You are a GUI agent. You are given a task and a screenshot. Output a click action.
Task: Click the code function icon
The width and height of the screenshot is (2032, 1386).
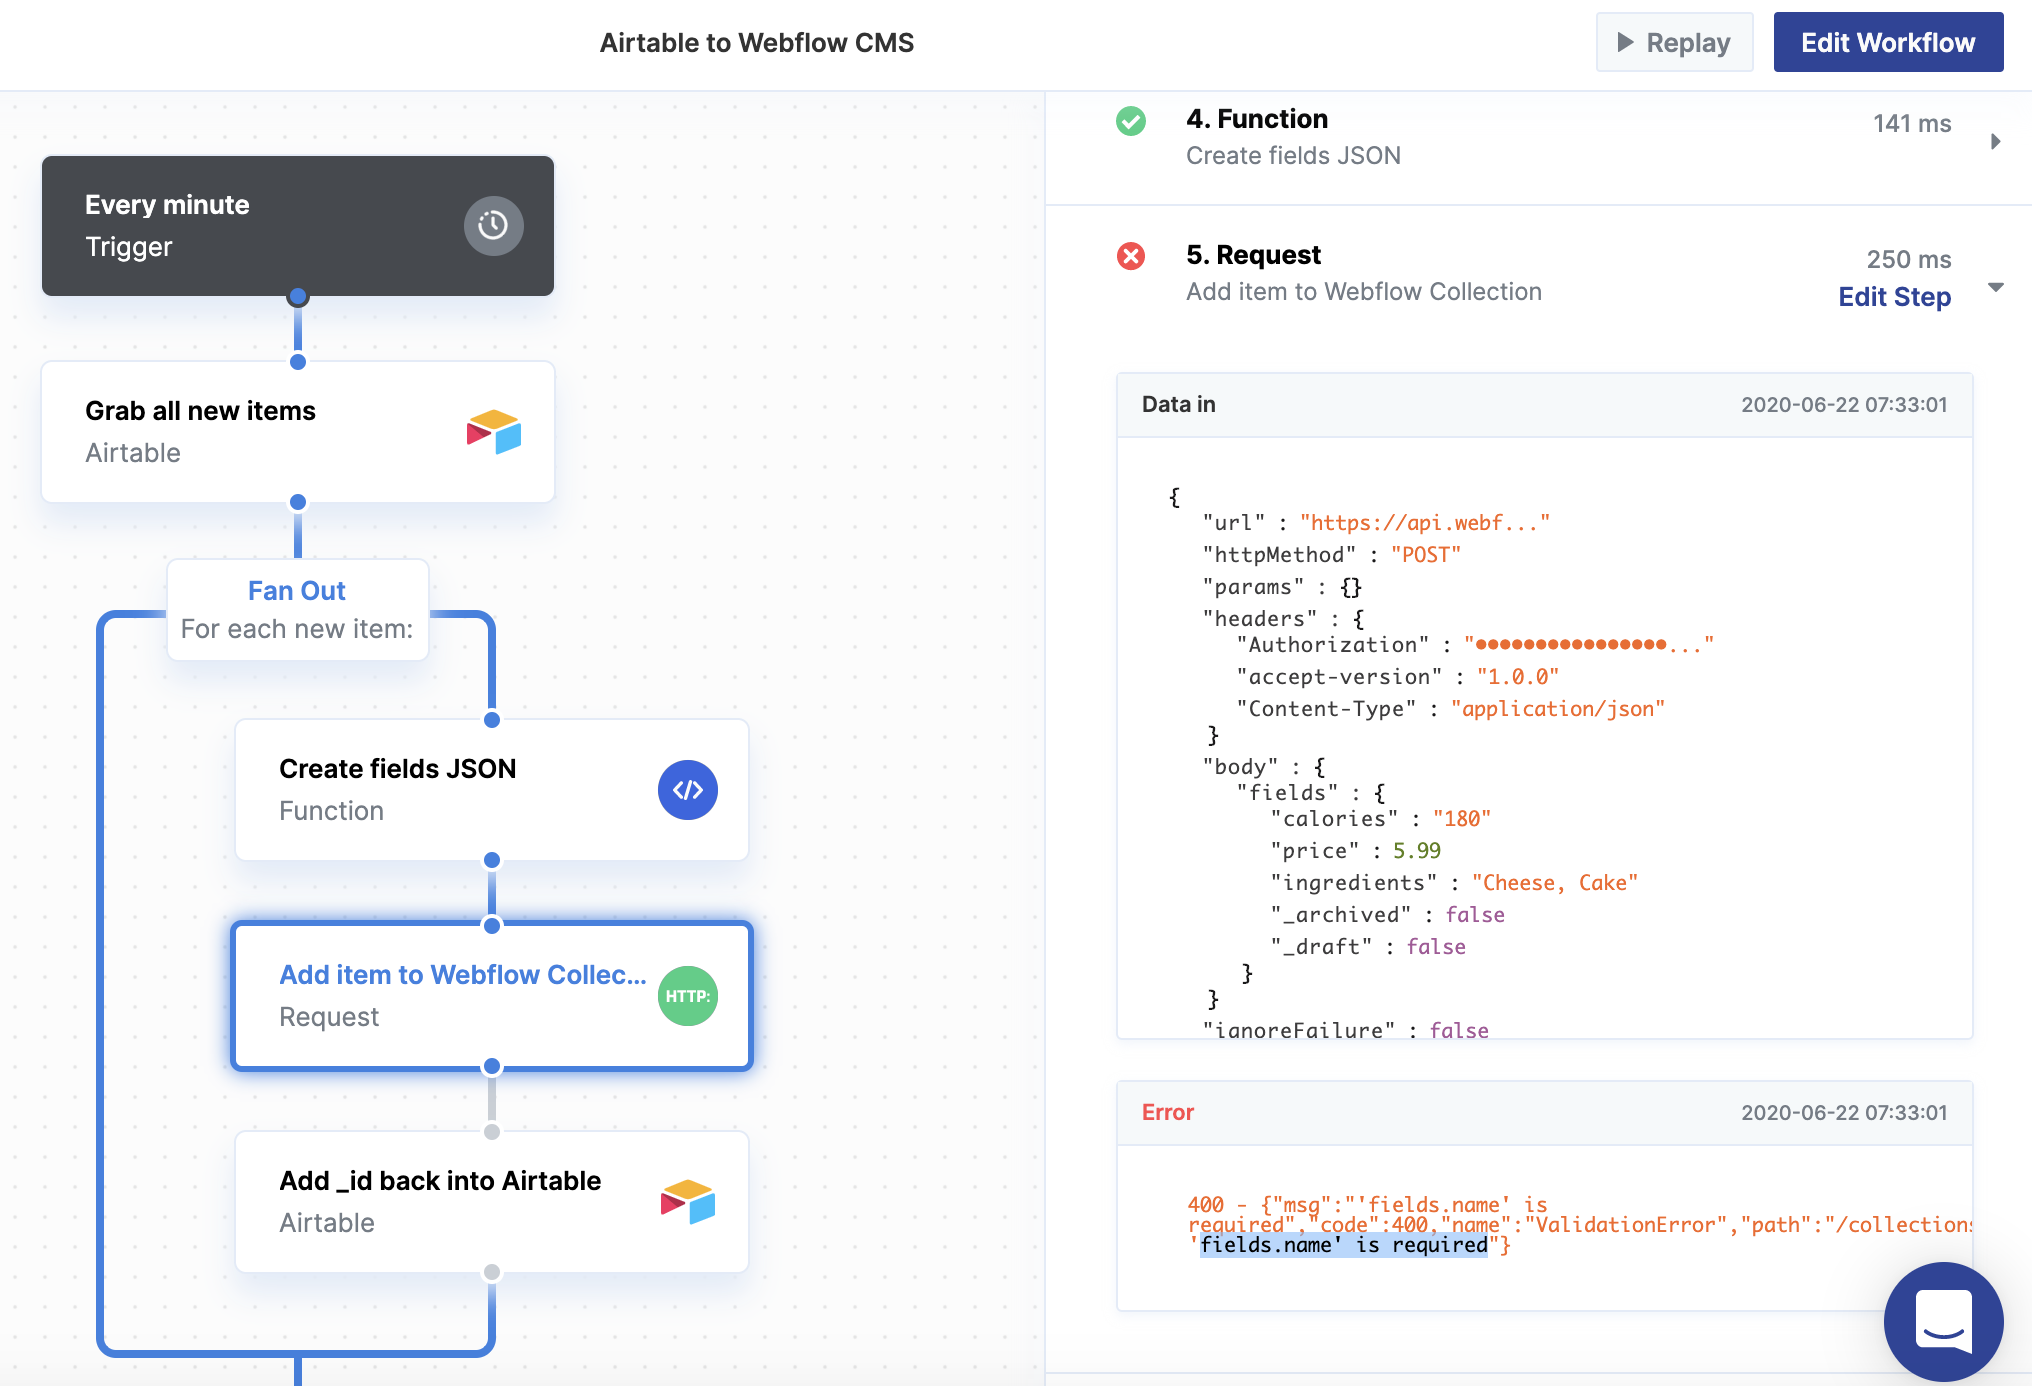tap(687, 790)
